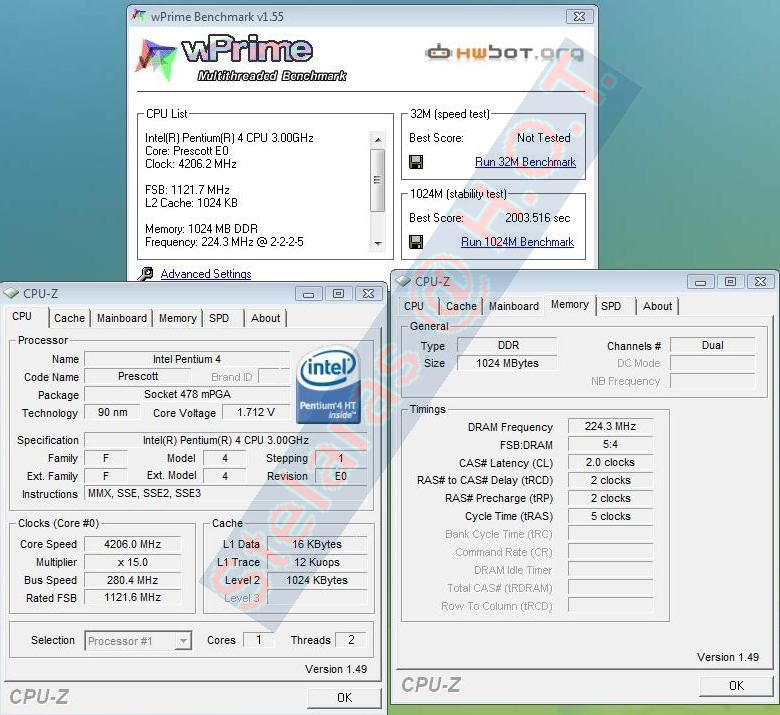This screenshot has height=715, width=780.
Task: Click the CAS# Latency value 2.0 clocks
Action: (x=610, y=462)
